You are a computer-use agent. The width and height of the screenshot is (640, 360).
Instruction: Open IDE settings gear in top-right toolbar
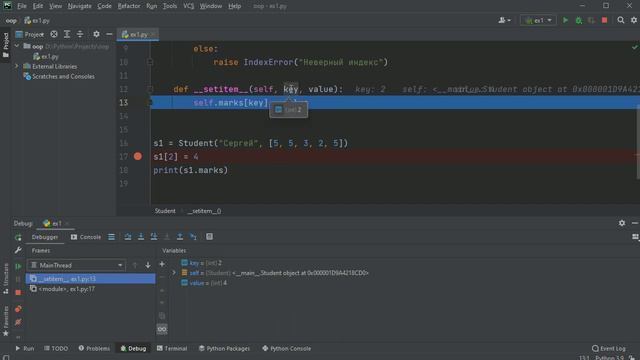[634, 20]
